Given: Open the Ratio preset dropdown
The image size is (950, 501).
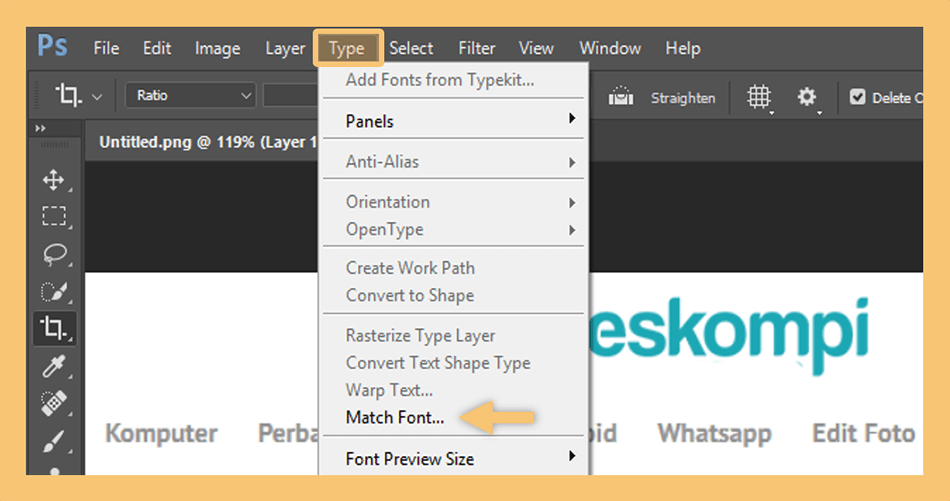Looking at the screenshot, I should 190,96.
